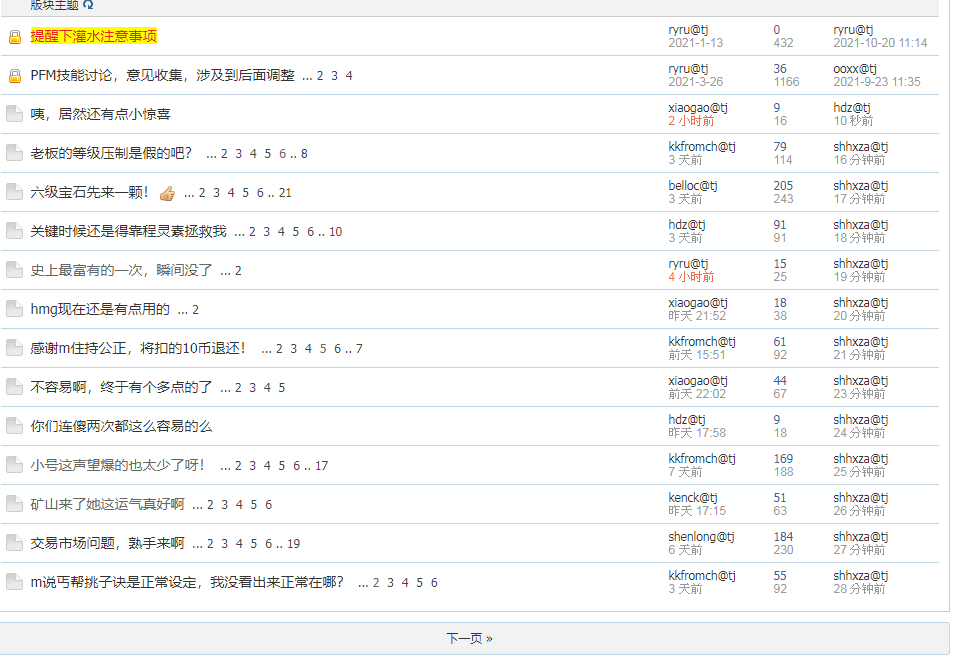Viewport: 975px width, 659px height.
Task: View author belloc@tj of 六级宝石 thread
Action: pos(693,185)
